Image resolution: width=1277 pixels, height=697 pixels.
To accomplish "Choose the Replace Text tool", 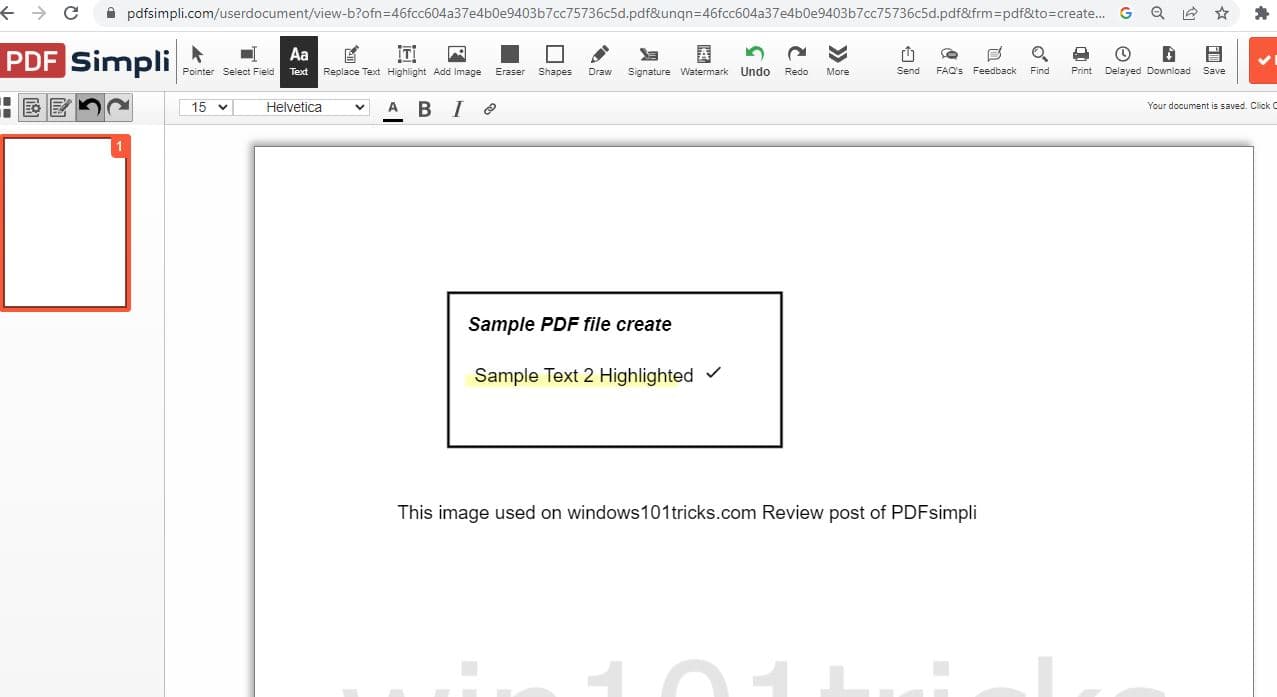I will pos(351,60).
